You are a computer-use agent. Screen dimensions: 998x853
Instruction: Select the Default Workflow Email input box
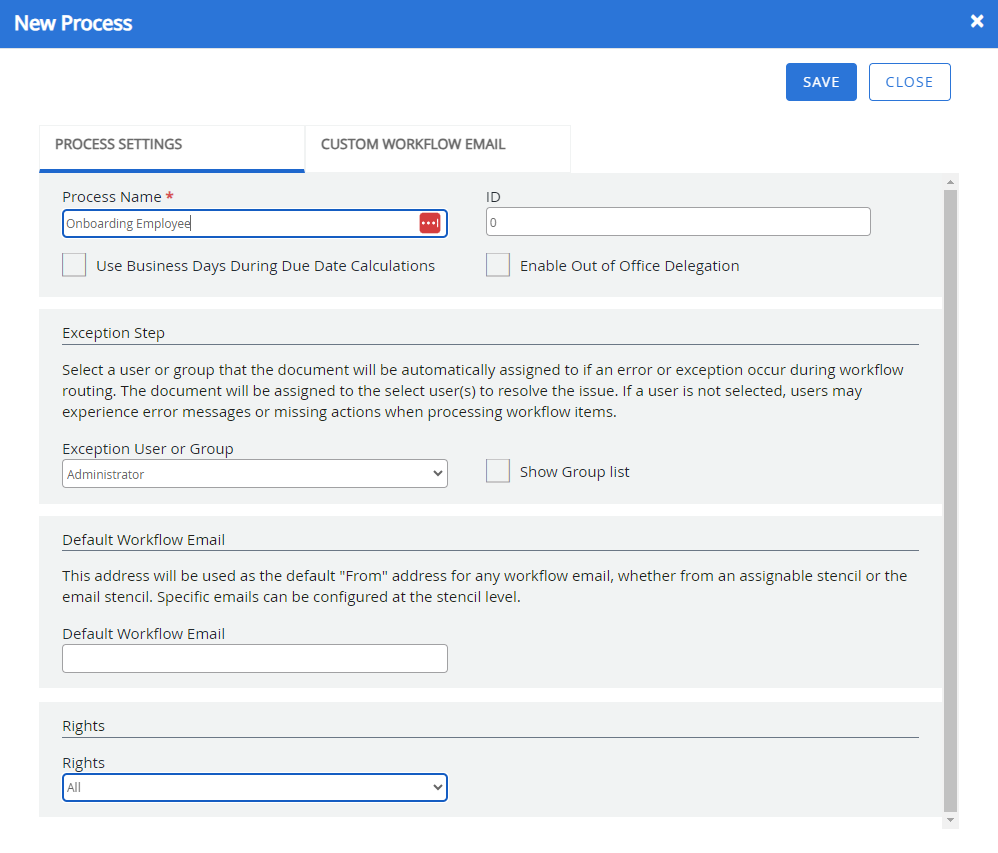point(254,659)
